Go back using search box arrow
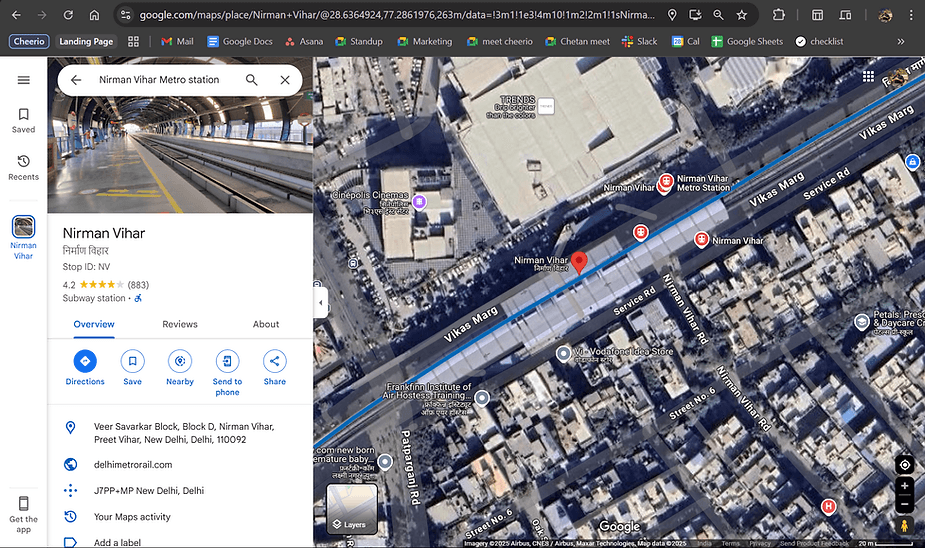This screenshot has width=925, height=548. (76, 80)
